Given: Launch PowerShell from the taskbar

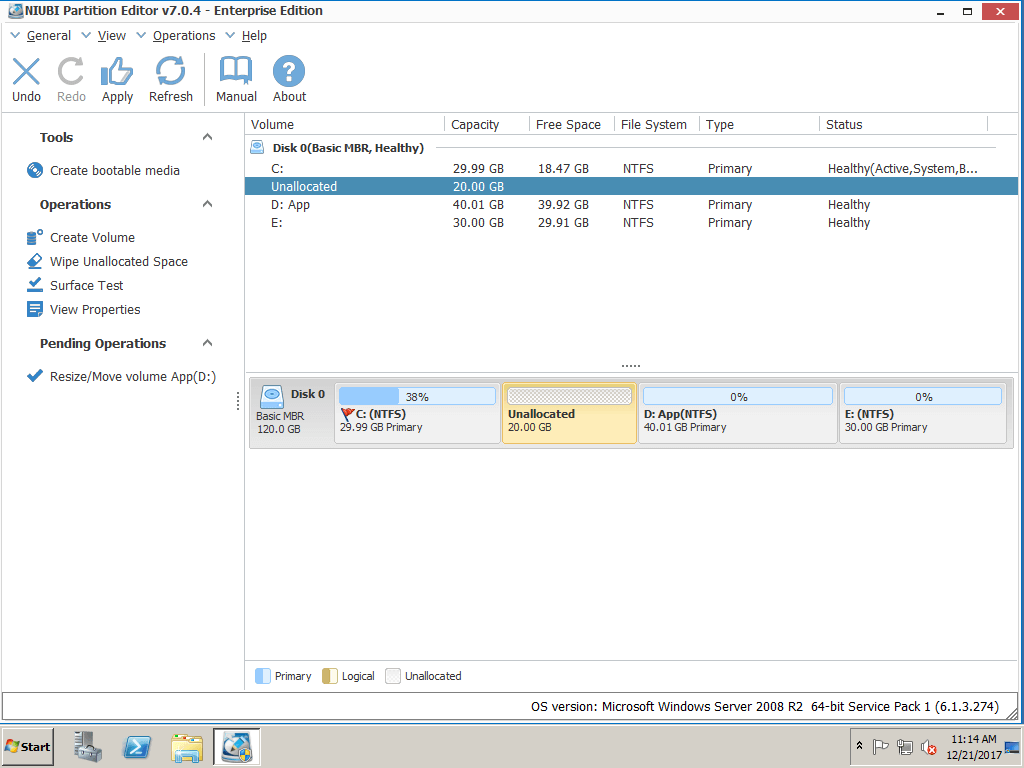Looking at the screenshot, I should click(x=137, y=746).
